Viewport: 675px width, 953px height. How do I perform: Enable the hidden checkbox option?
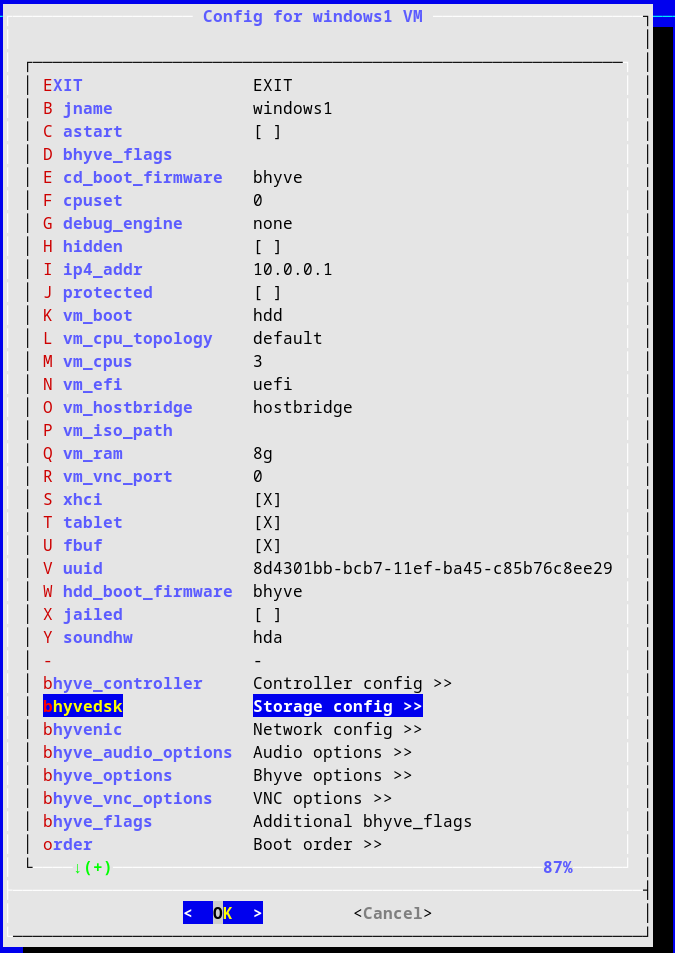(x=267, y=247)
